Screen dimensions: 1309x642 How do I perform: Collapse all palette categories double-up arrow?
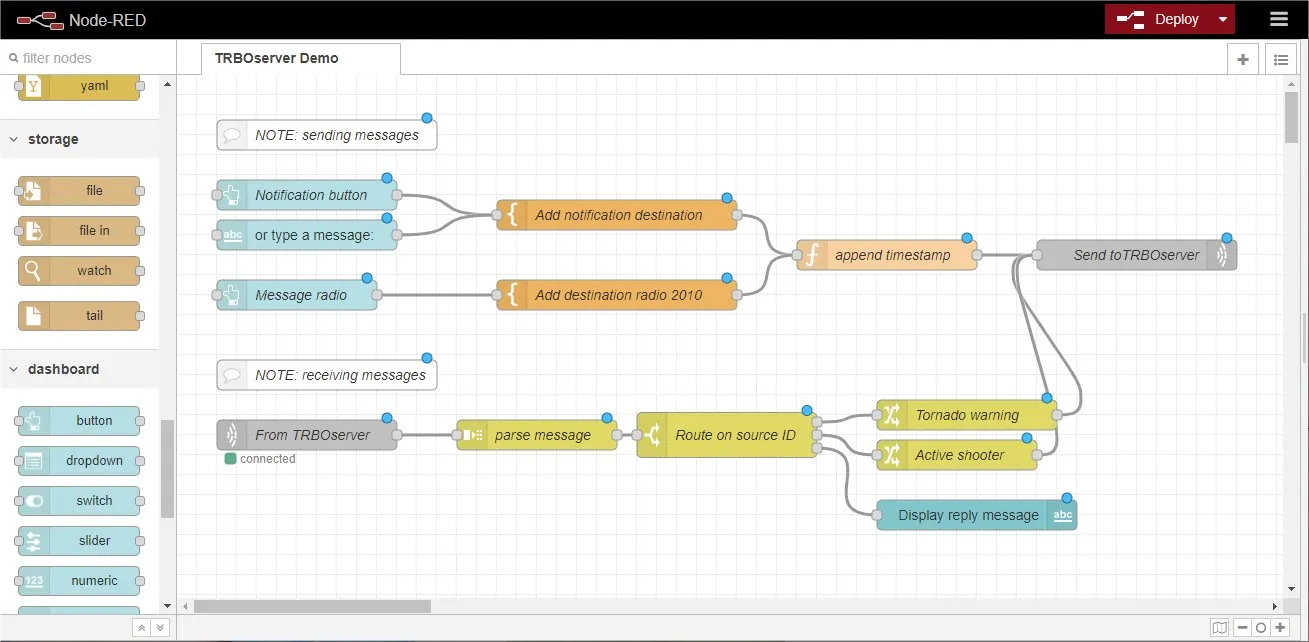point(142,628)
